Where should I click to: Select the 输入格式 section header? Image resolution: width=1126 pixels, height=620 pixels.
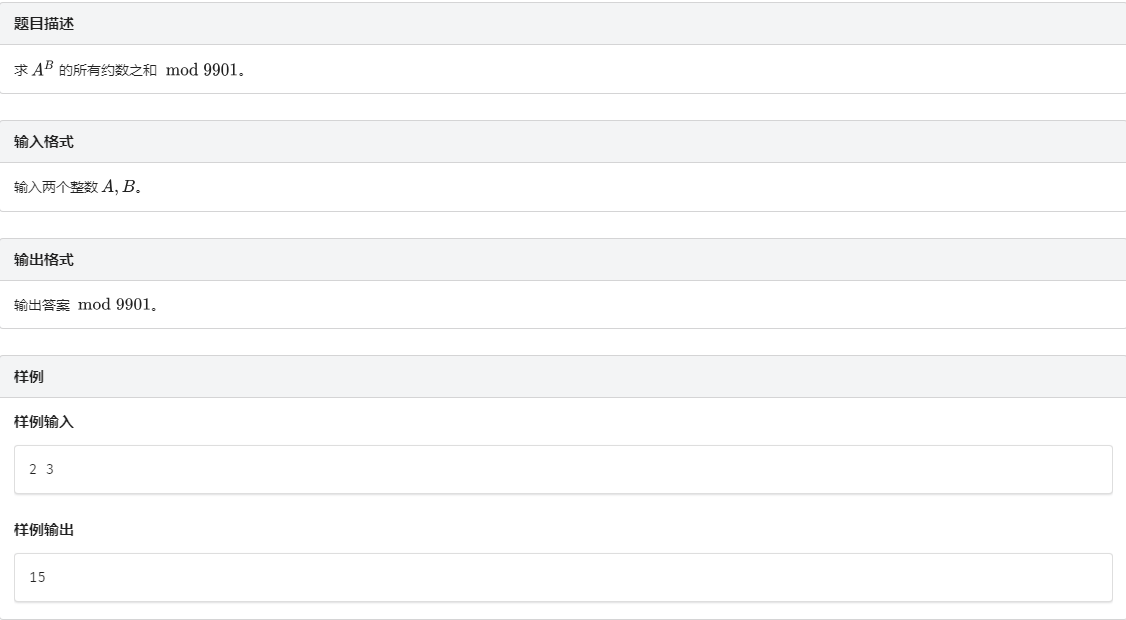(44, 142)
